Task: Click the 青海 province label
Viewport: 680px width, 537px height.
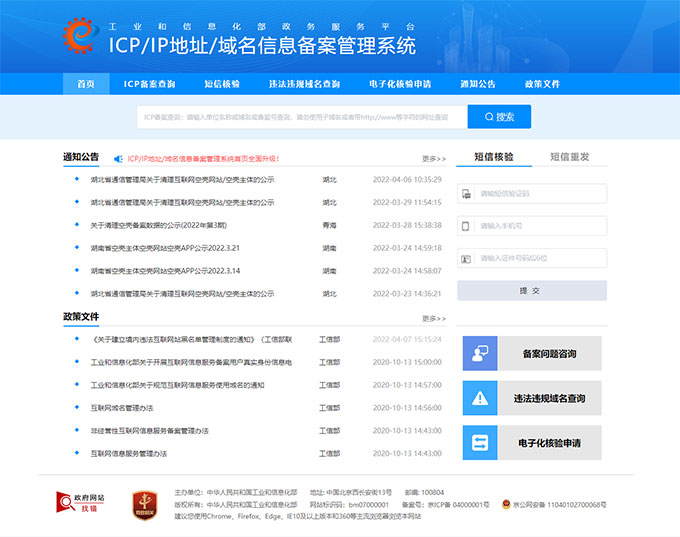Action: click(329, 225)
